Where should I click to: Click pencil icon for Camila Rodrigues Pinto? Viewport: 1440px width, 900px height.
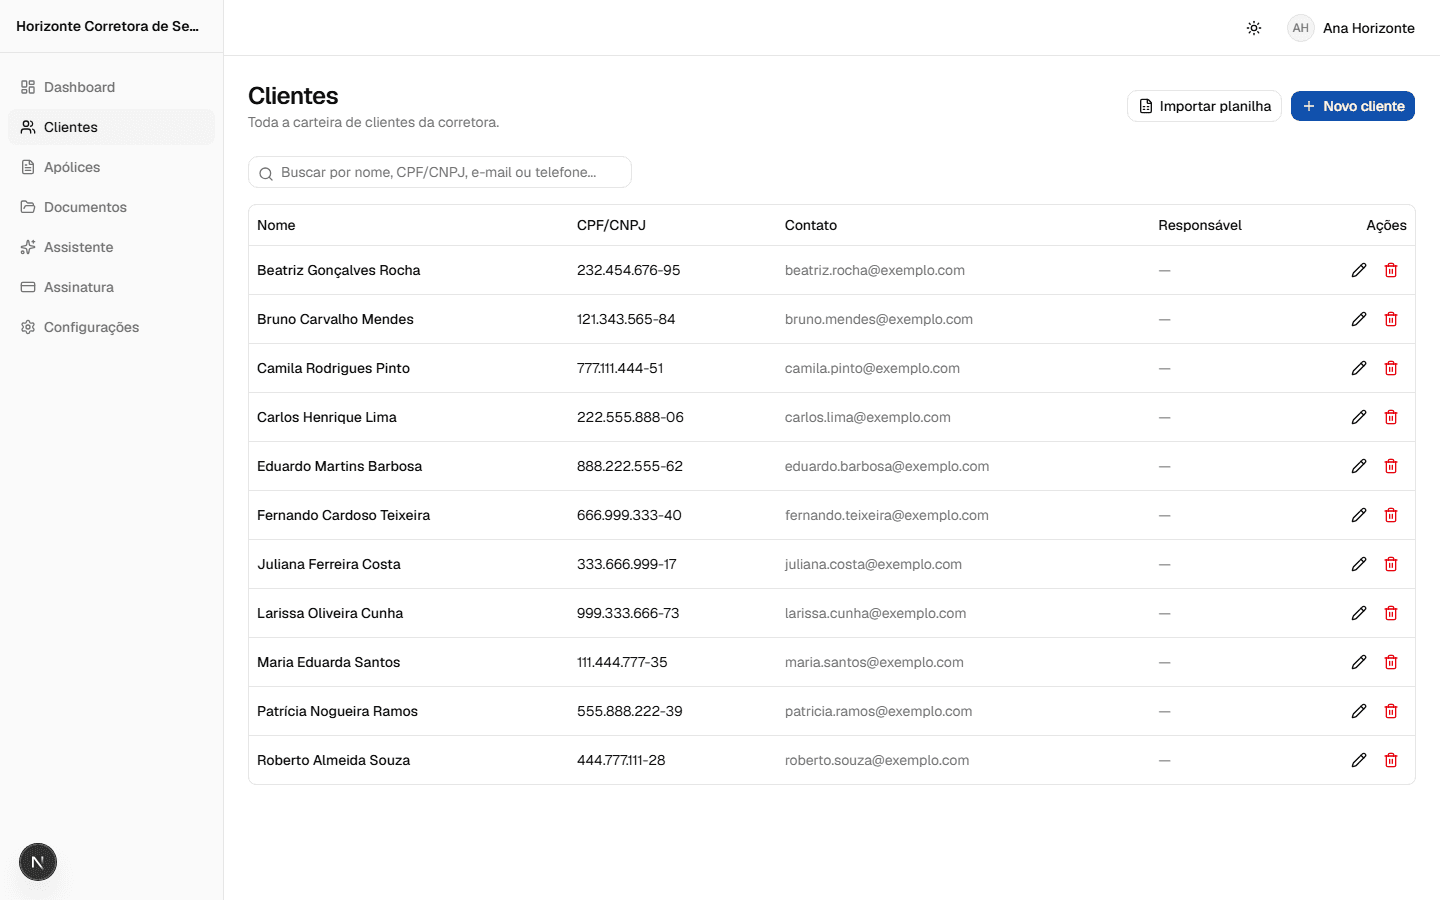(x=1359, y=368)
